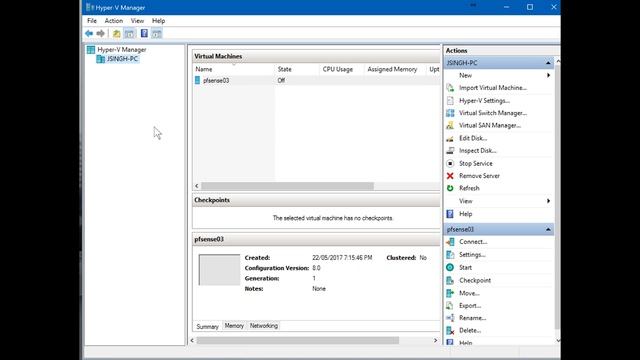Screen dimensions: 640x360
Task: Click the Created date value 22/05/2017
Action: [342, 258]
